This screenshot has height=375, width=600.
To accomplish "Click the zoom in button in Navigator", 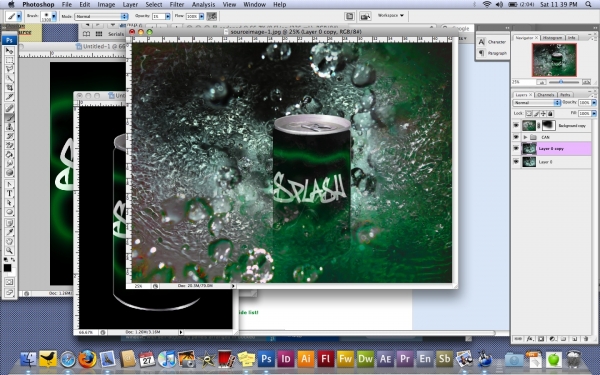I will click(586, 82).
